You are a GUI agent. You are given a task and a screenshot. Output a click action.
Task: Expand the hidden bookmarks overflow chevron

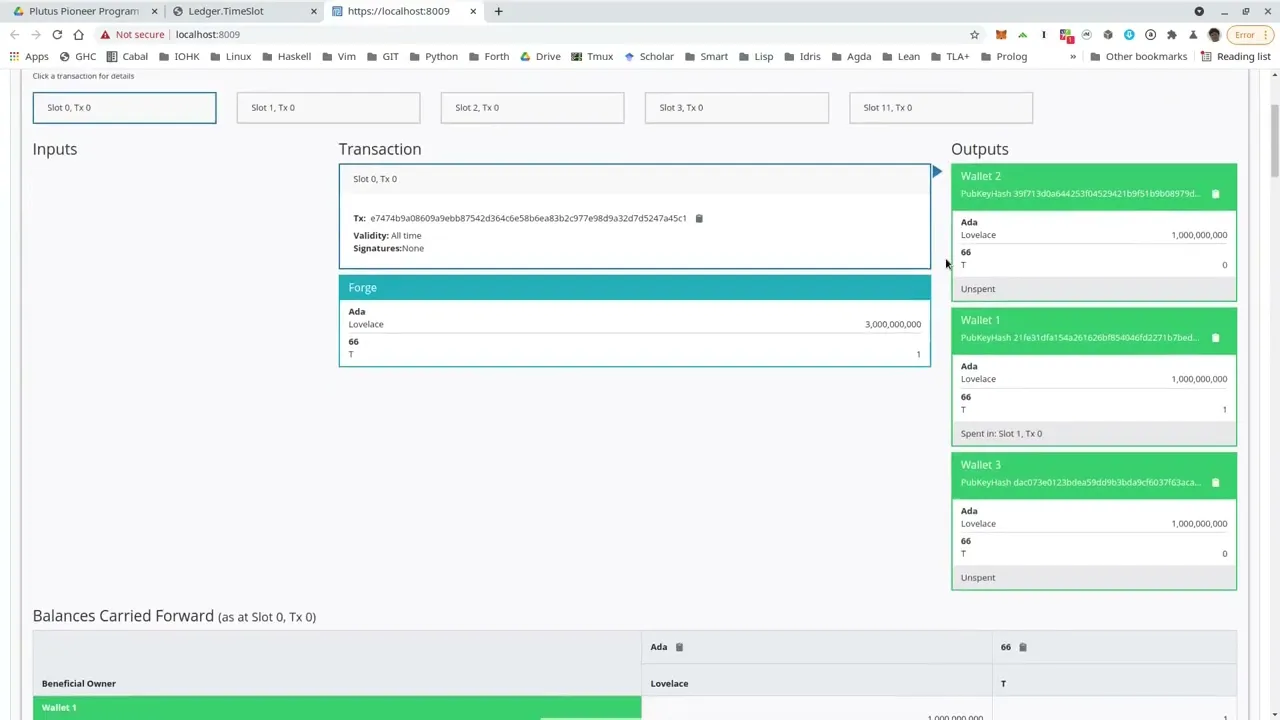(x=1073, y=56)
